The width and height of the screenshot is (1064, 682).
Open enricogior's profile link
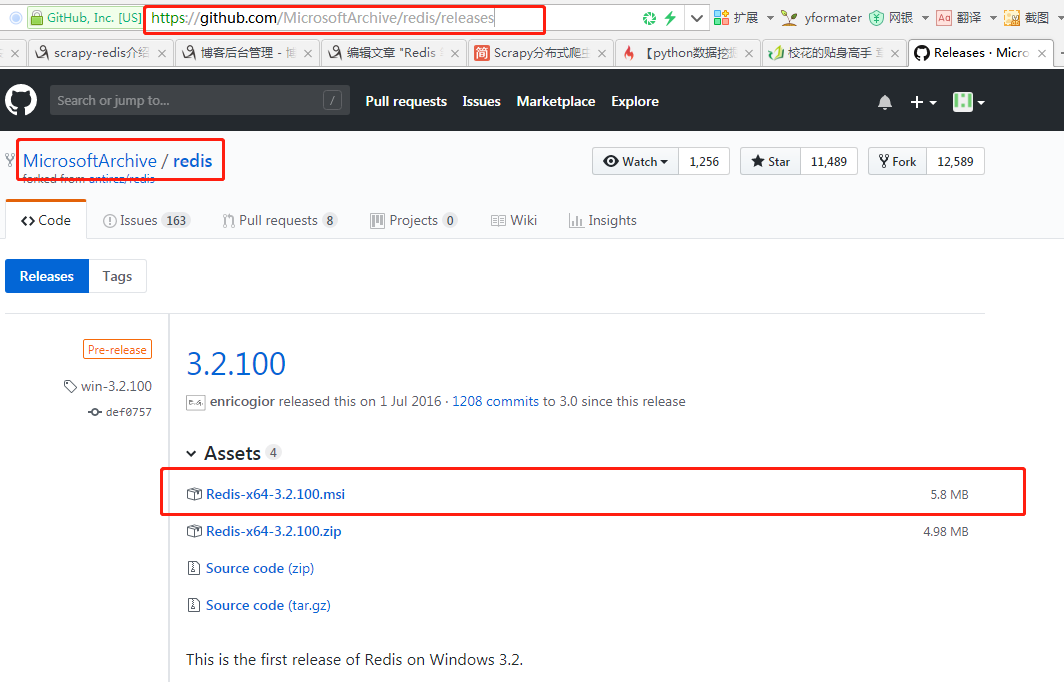coord(242,402)
